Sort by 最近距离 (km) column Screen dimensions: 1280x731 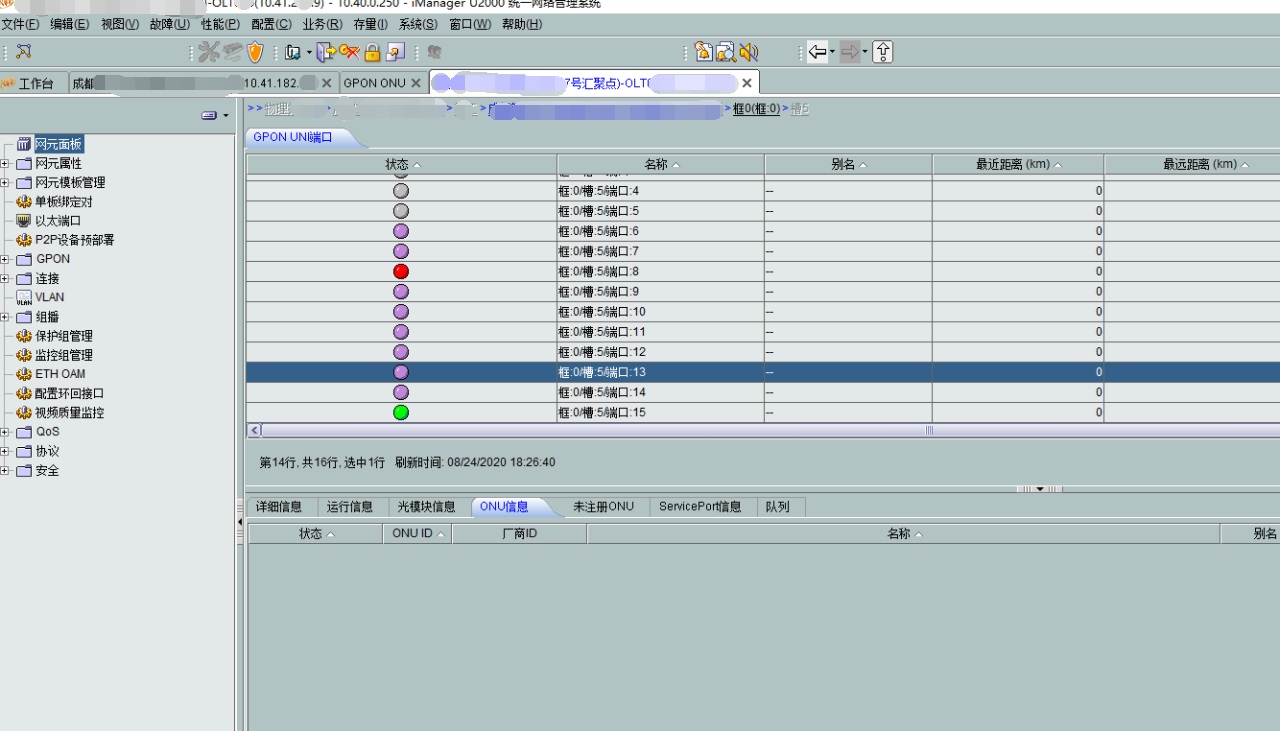pos(1018,164)
